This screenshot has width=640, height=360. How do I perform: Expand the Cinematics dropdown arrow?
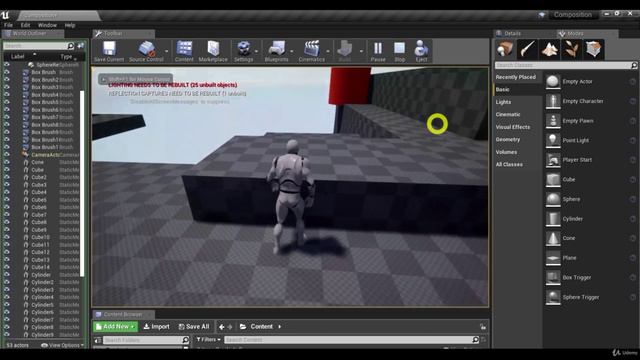(x=328, y=51)
